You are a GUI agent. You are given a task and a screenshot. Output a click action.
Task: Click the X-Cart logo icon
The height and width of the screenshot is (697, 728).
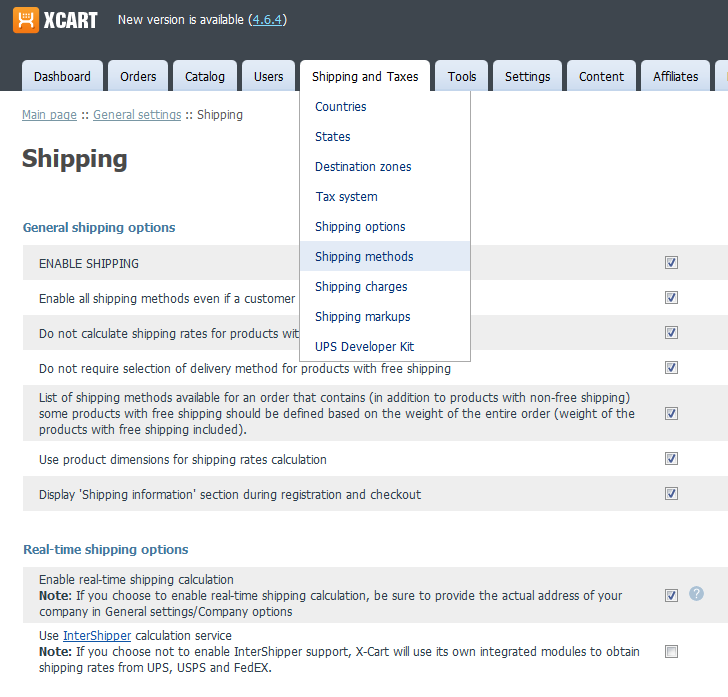(x=26, y=20)
